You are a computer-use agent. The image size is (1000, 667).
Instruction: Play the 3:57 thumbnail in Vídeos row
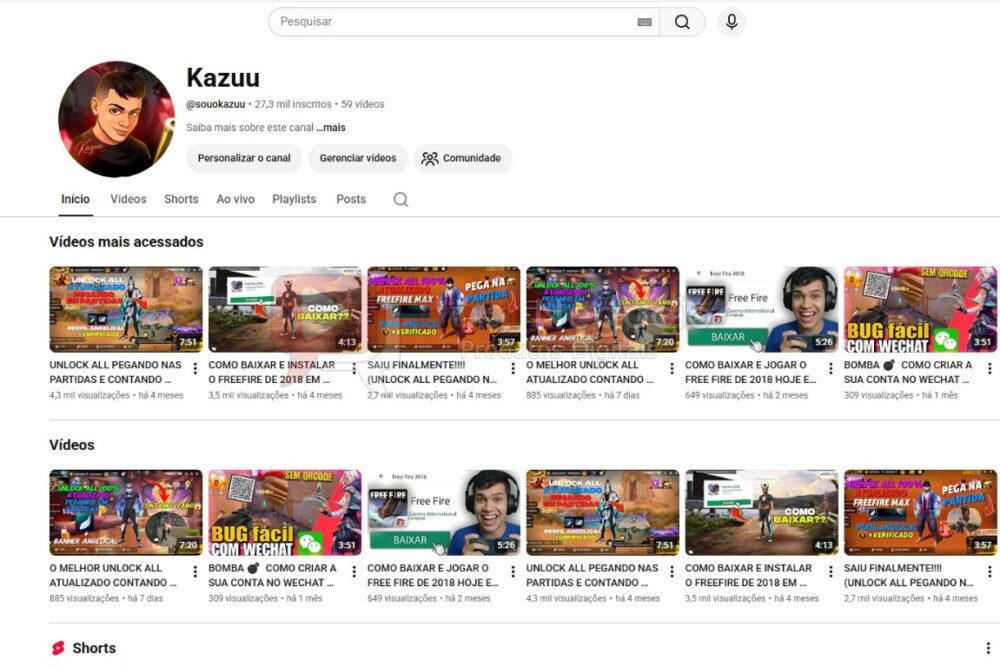tap(920, 513)
